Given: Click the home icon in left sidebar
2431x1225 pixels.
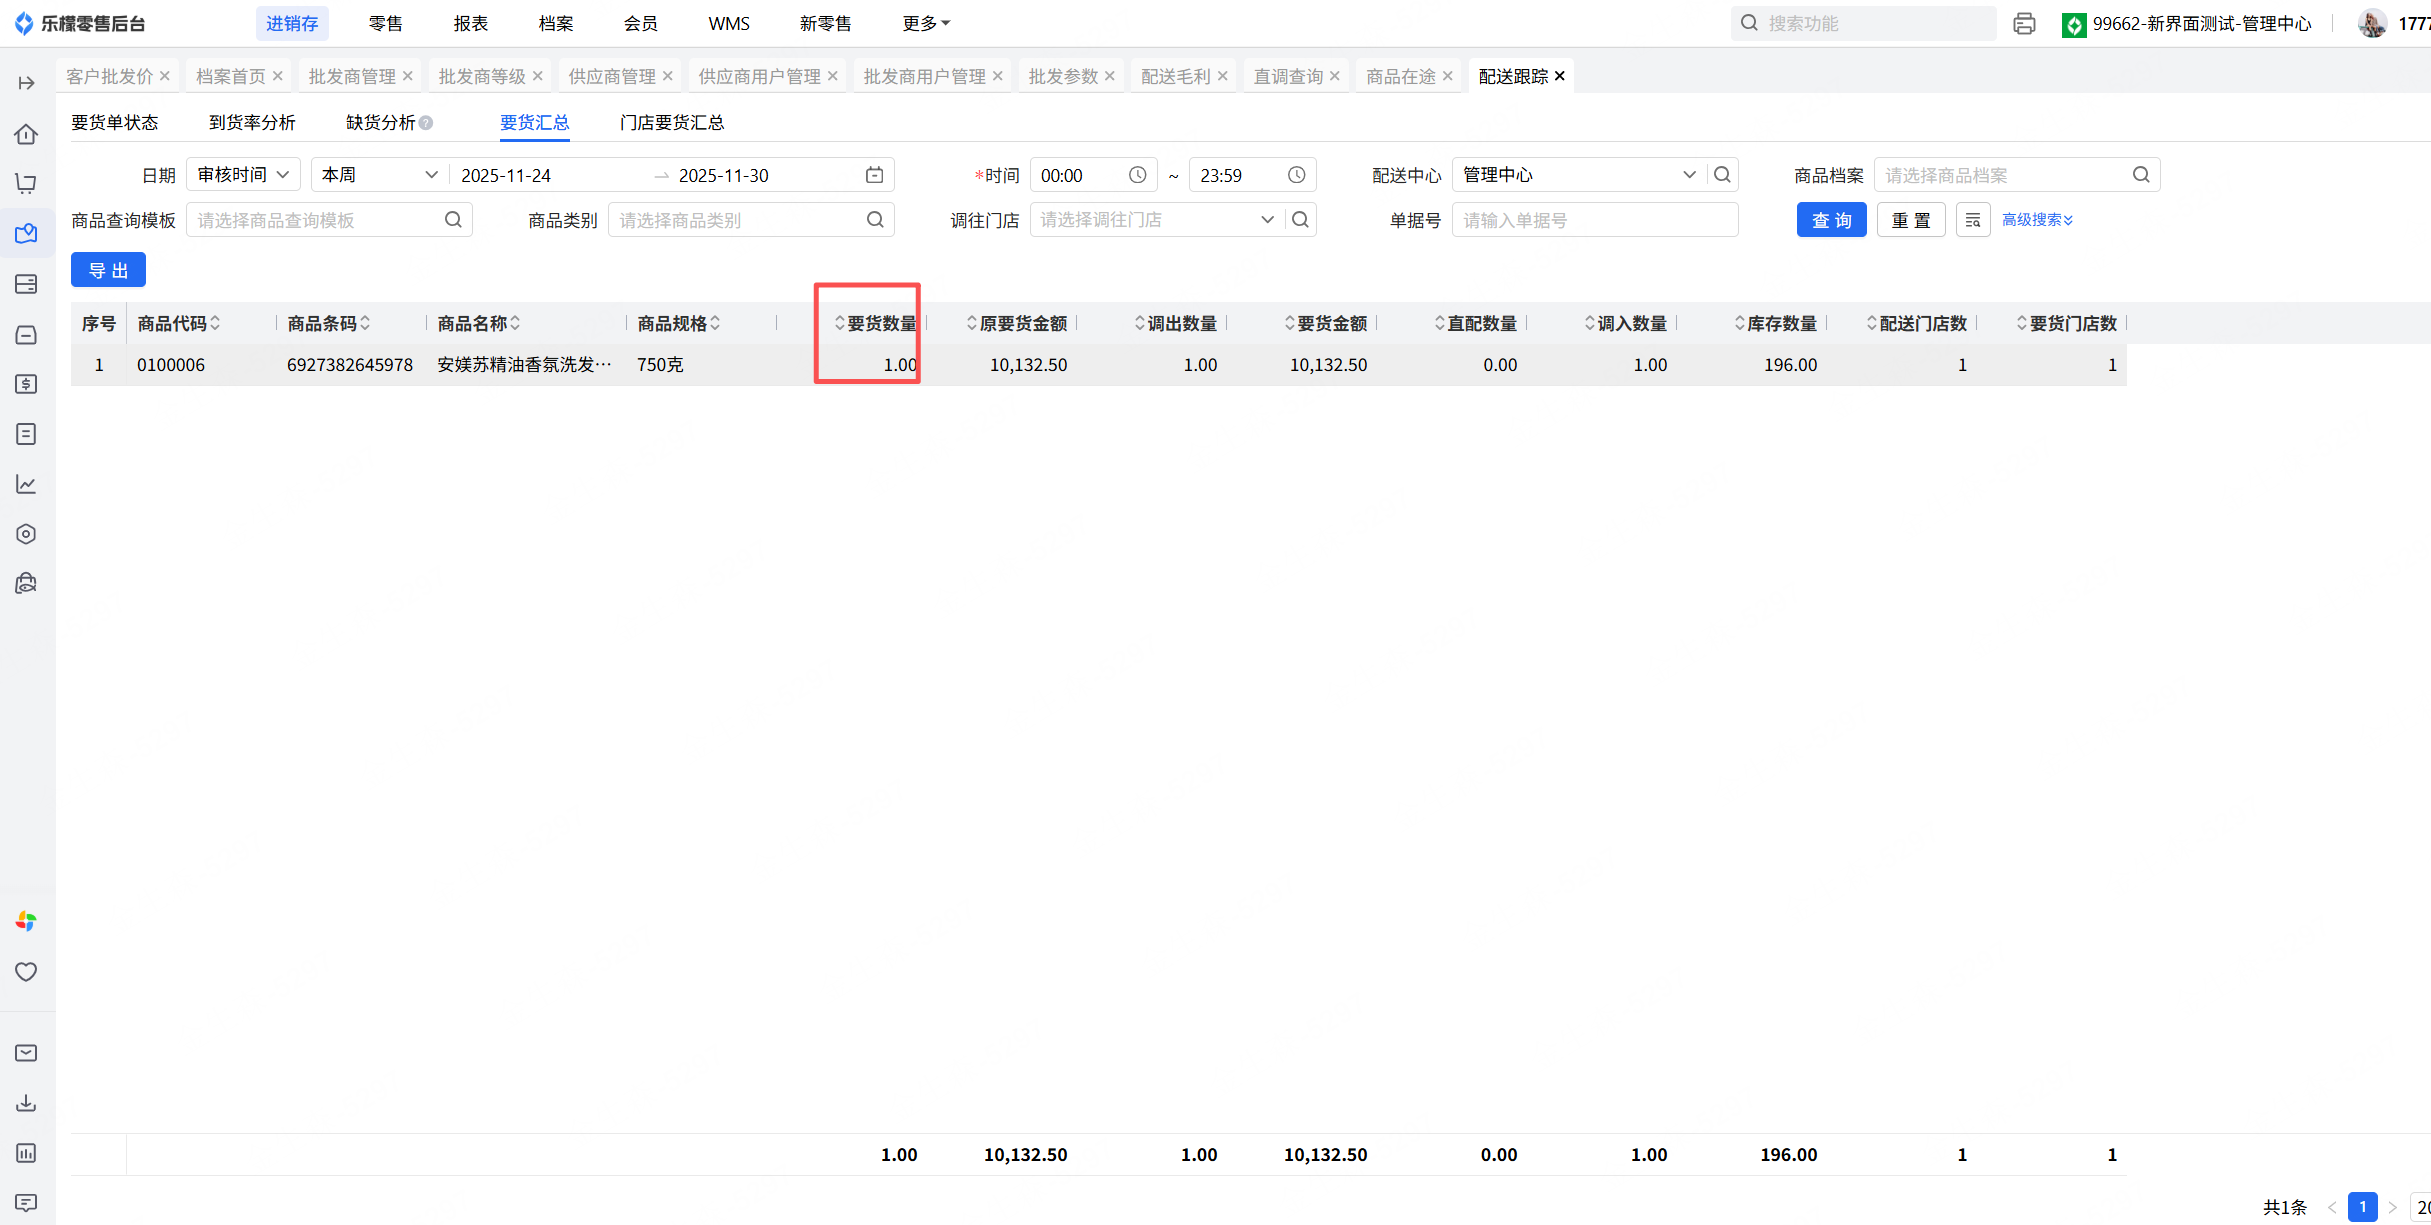Looking at the screenshot, I should [27, 134].
